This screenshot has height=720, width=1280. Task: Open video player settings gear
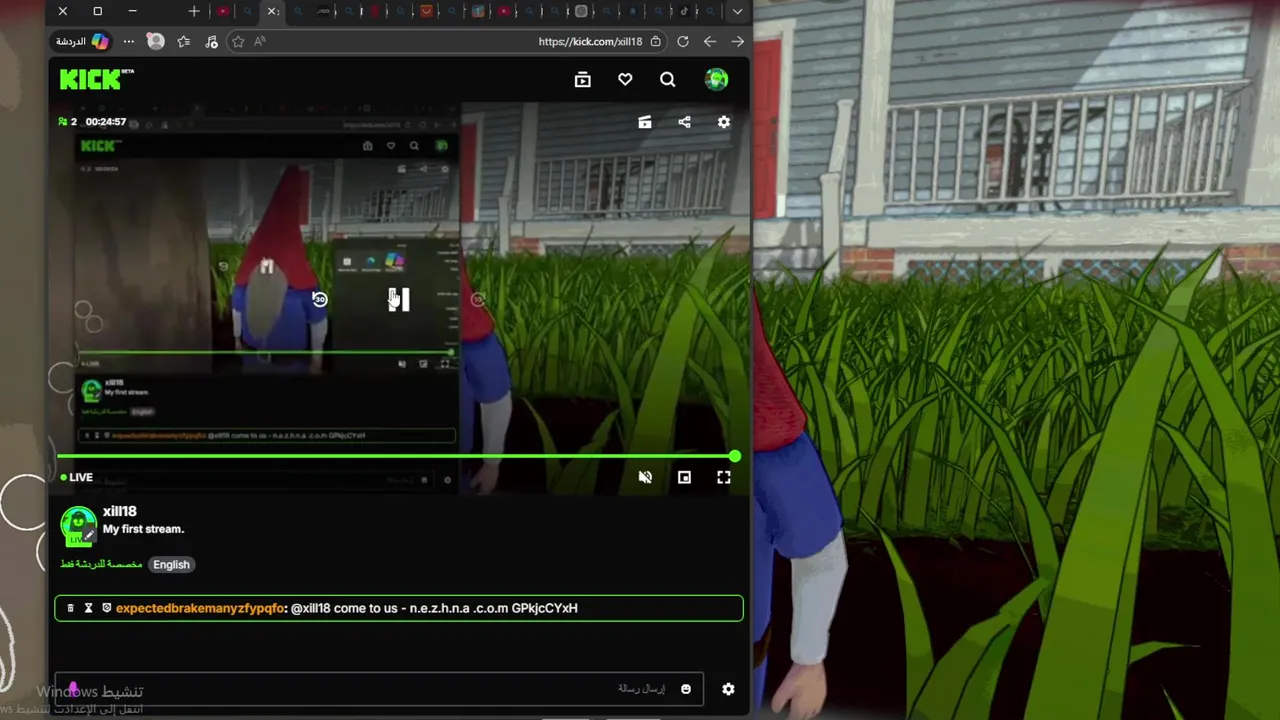(724, 122)
